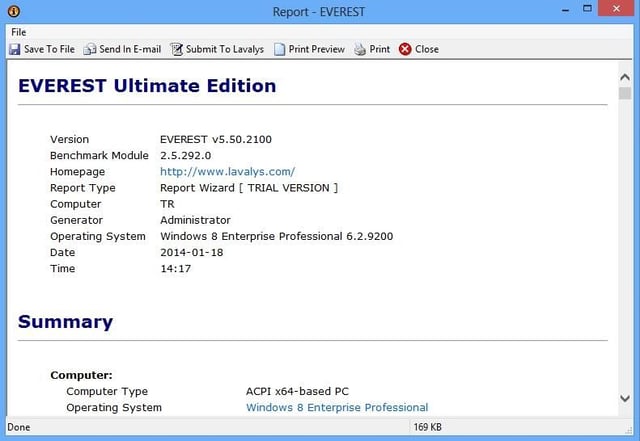Click the scrollbar down arrow
Screen dimensions: 640x441
point(625,398)
